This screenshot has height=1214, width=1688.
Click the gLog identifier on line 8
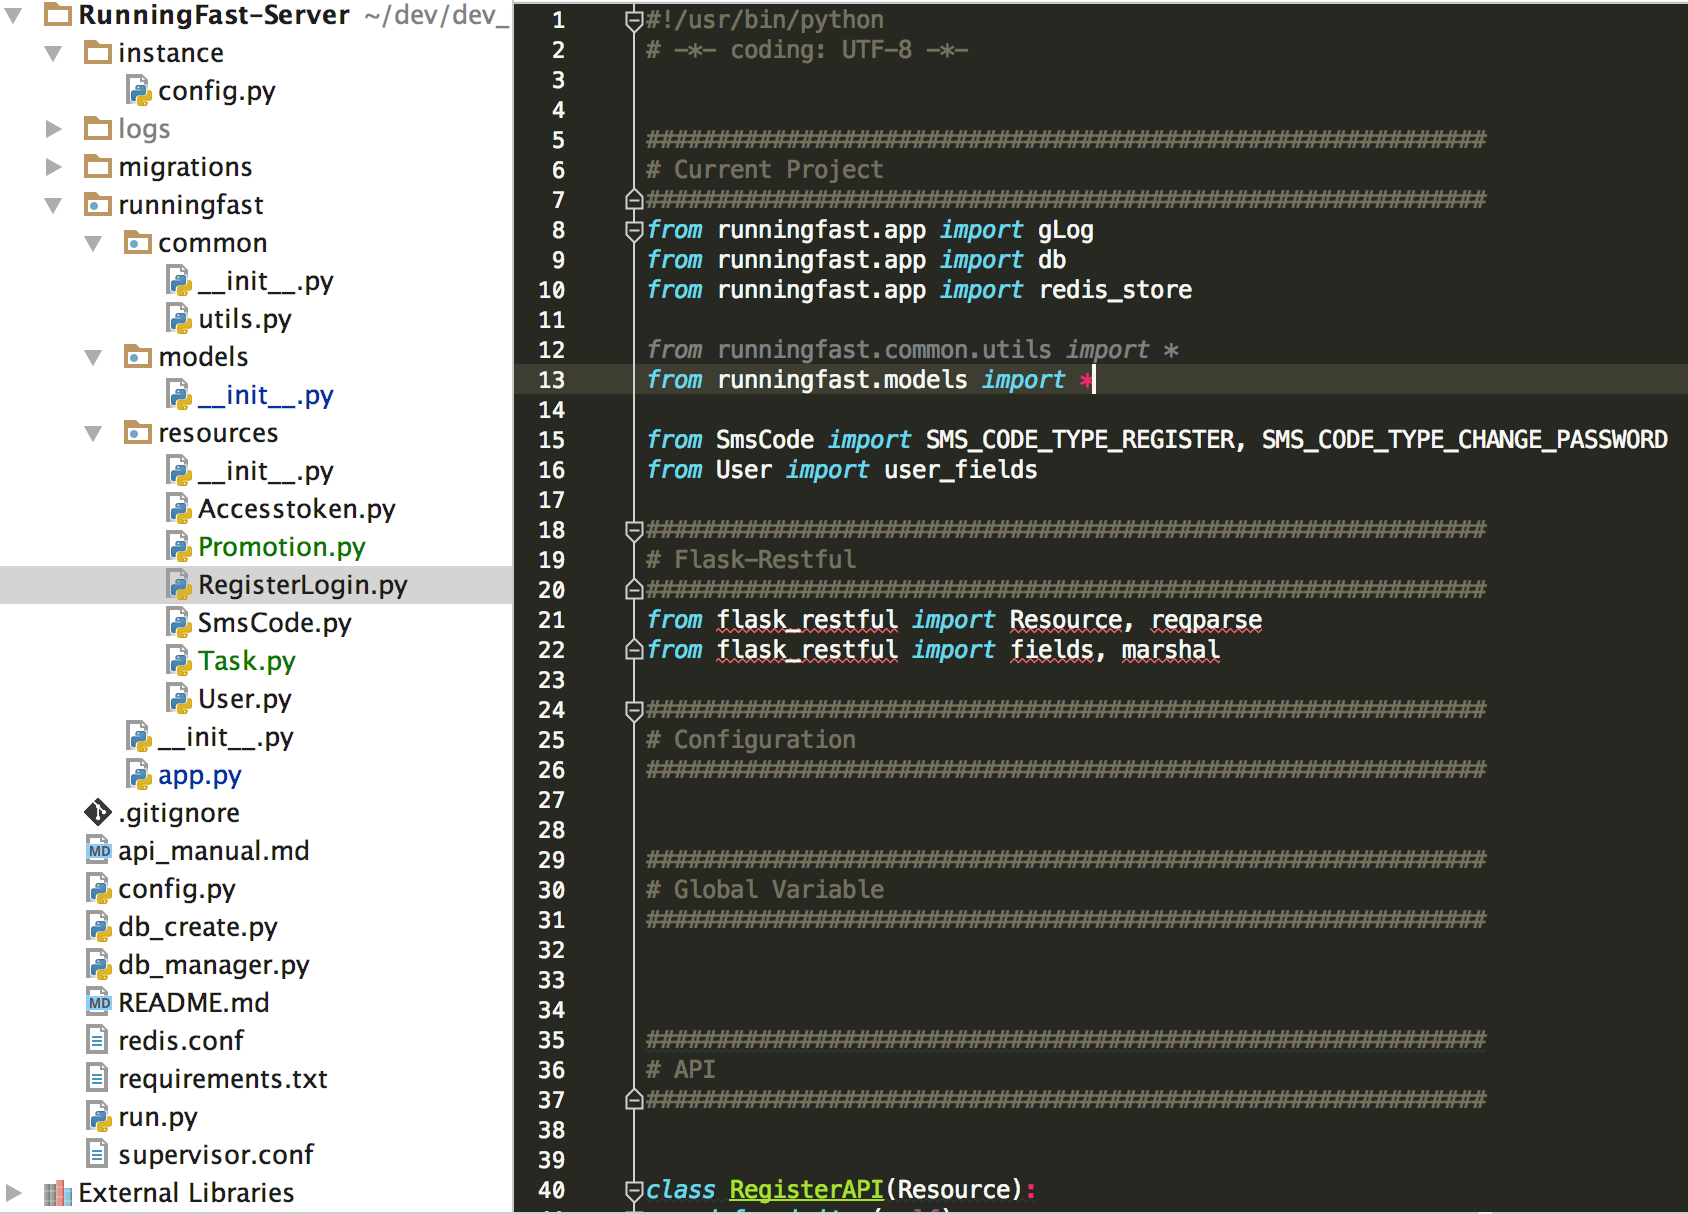click(x=1065, y=230)
